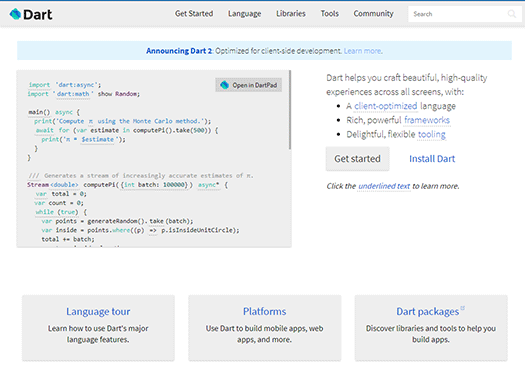The height and width of the screenshot is (383, 525).
Task: Click the 'main() async {' code line
Action: click(54, 112)
